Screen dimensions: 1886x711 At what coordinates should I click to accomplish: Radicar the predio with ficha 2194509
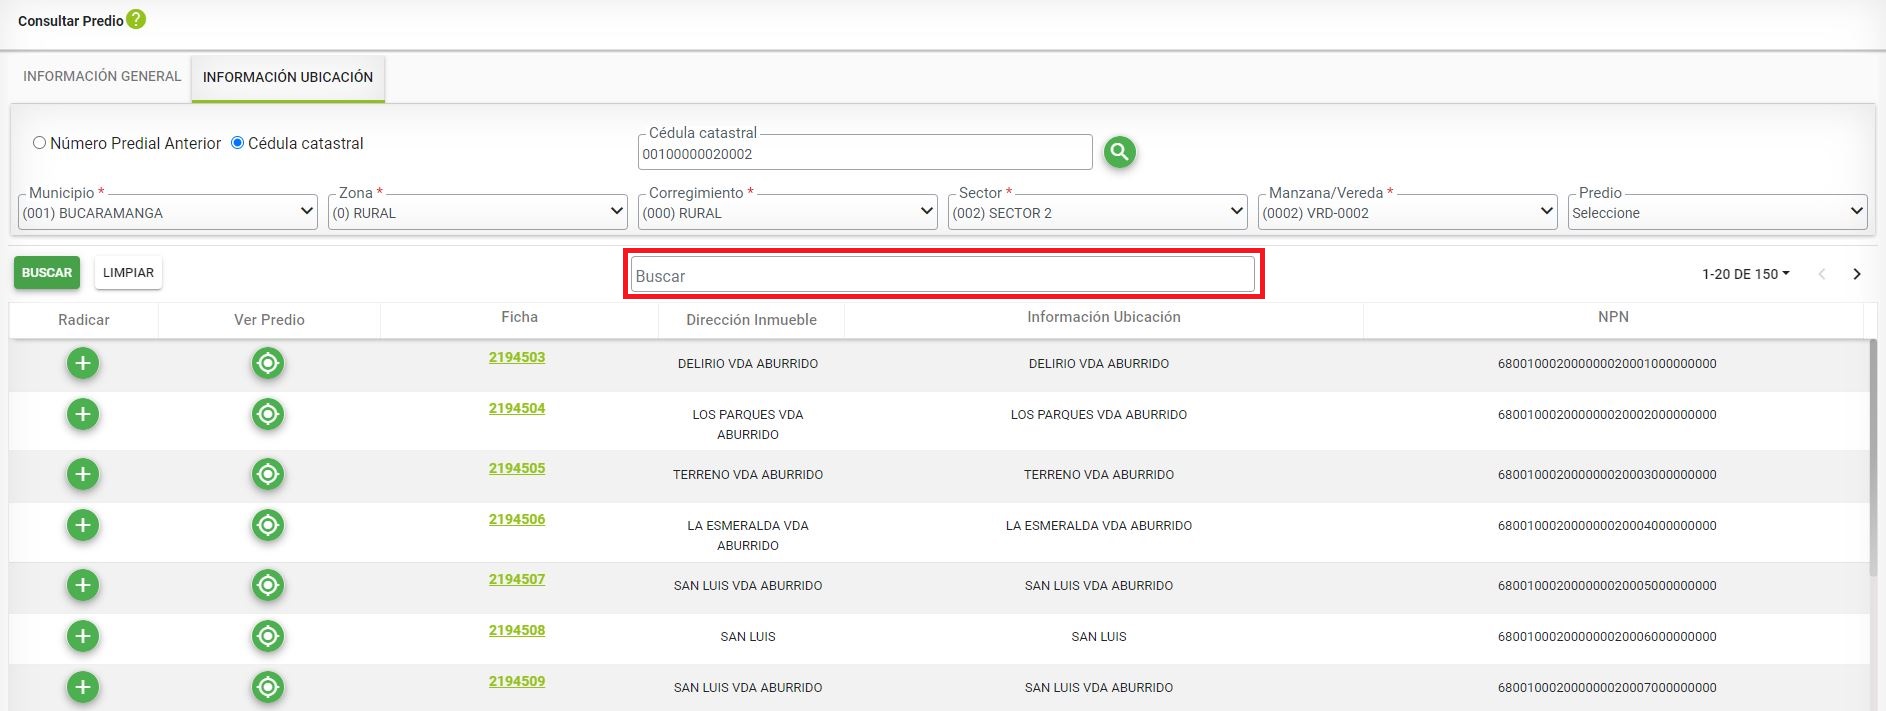(x=83, y=687)
